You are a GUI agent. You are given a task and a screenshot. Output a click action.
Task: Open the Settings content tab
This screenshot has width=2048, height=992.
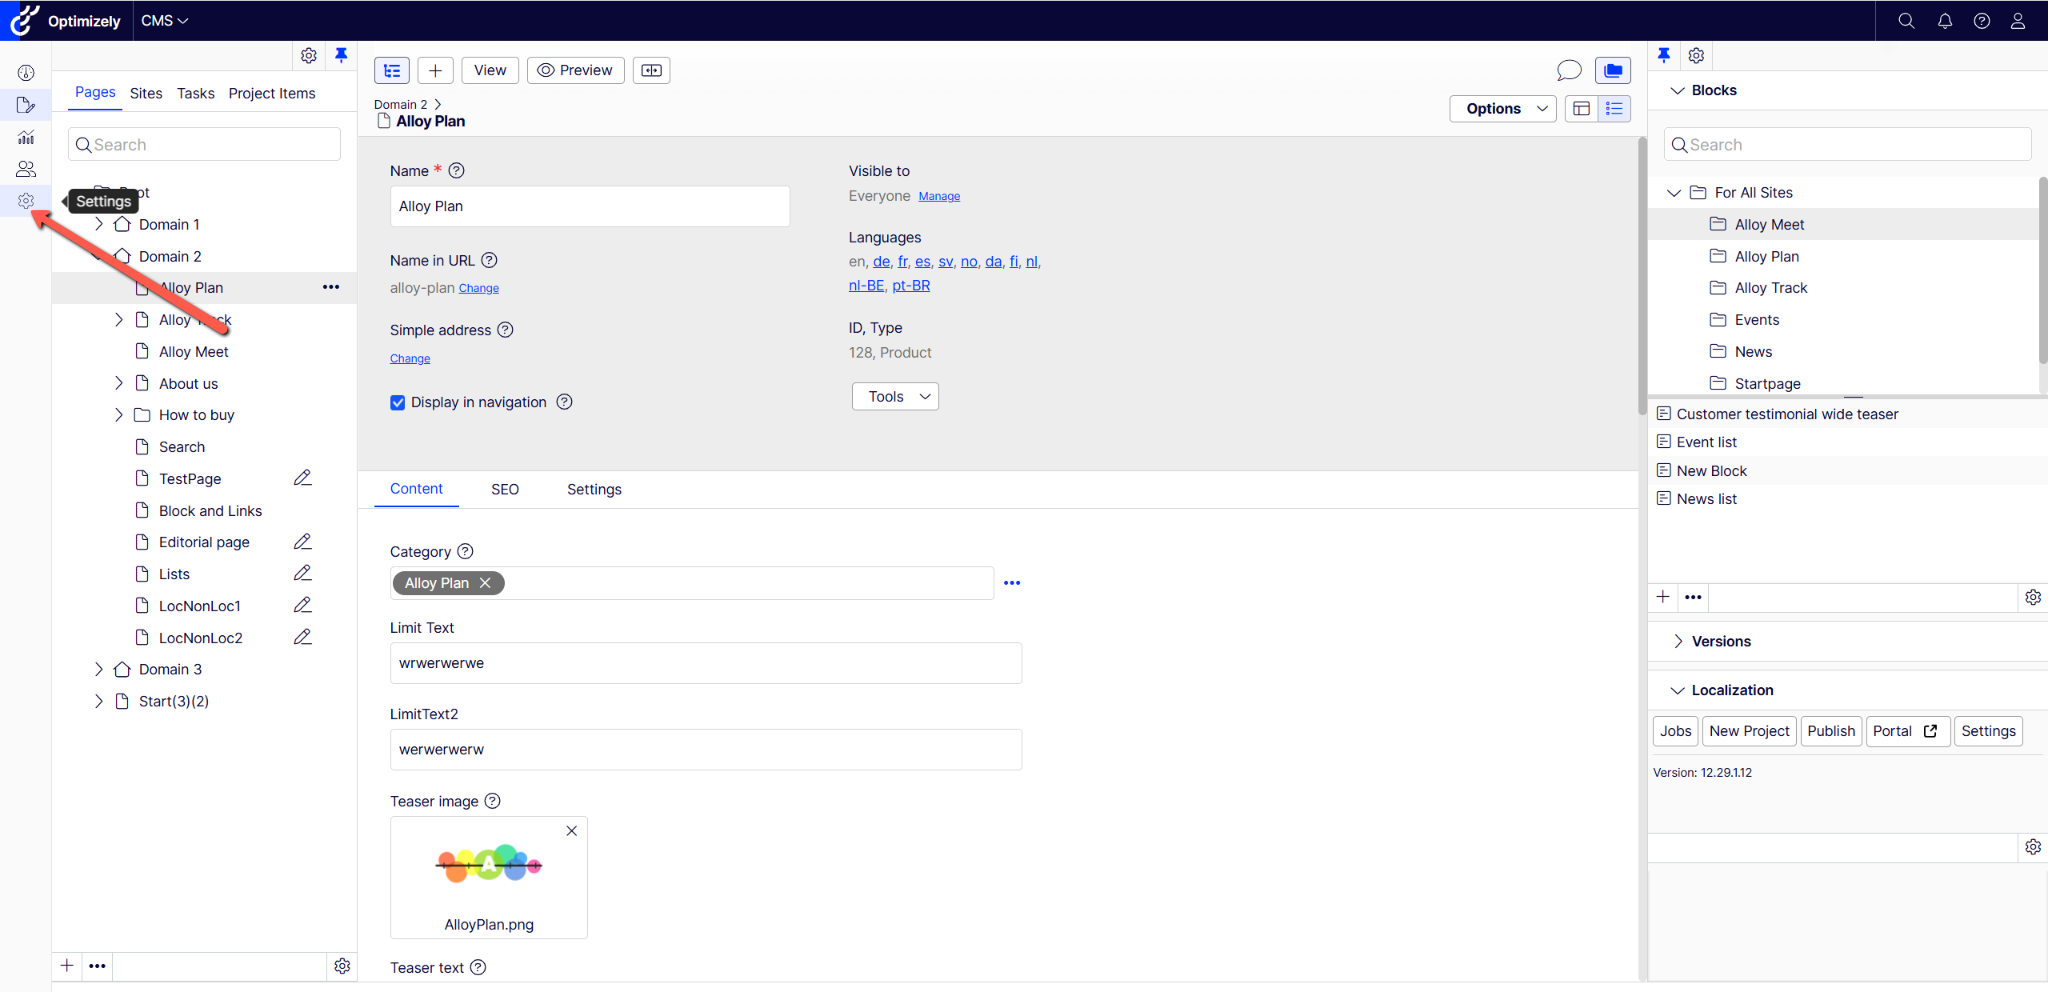click(594, 489)
